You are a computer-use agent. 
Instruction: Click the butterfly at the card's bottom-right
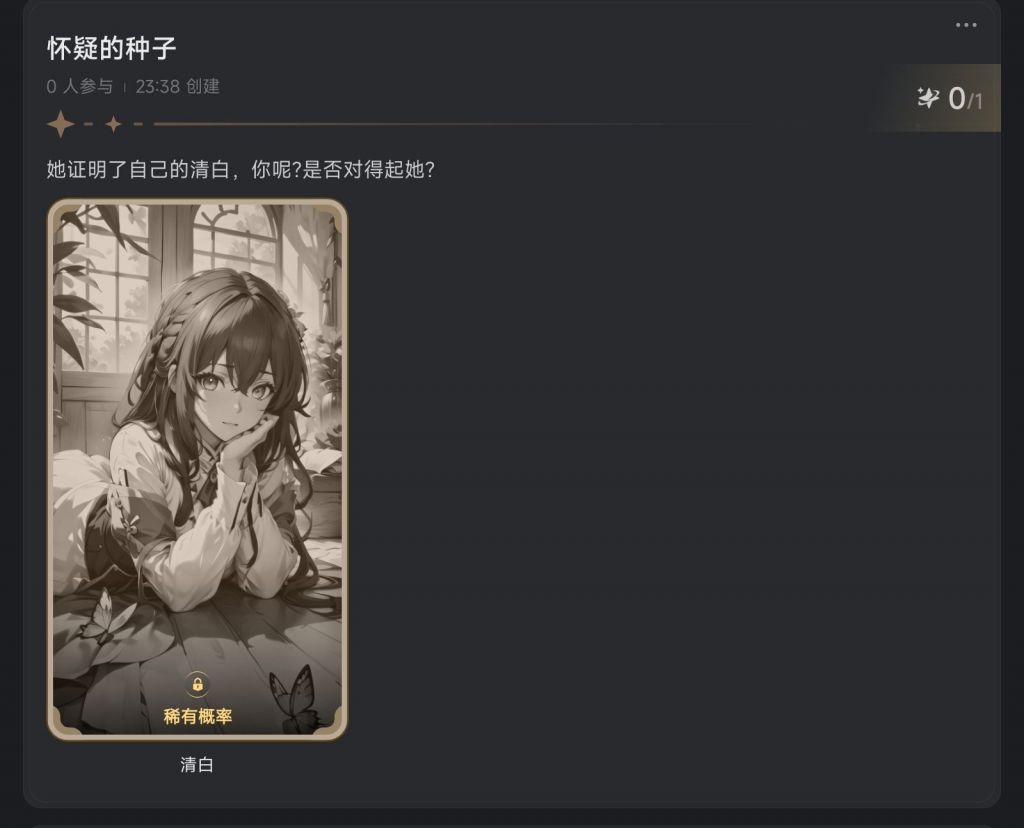point(296,697)
